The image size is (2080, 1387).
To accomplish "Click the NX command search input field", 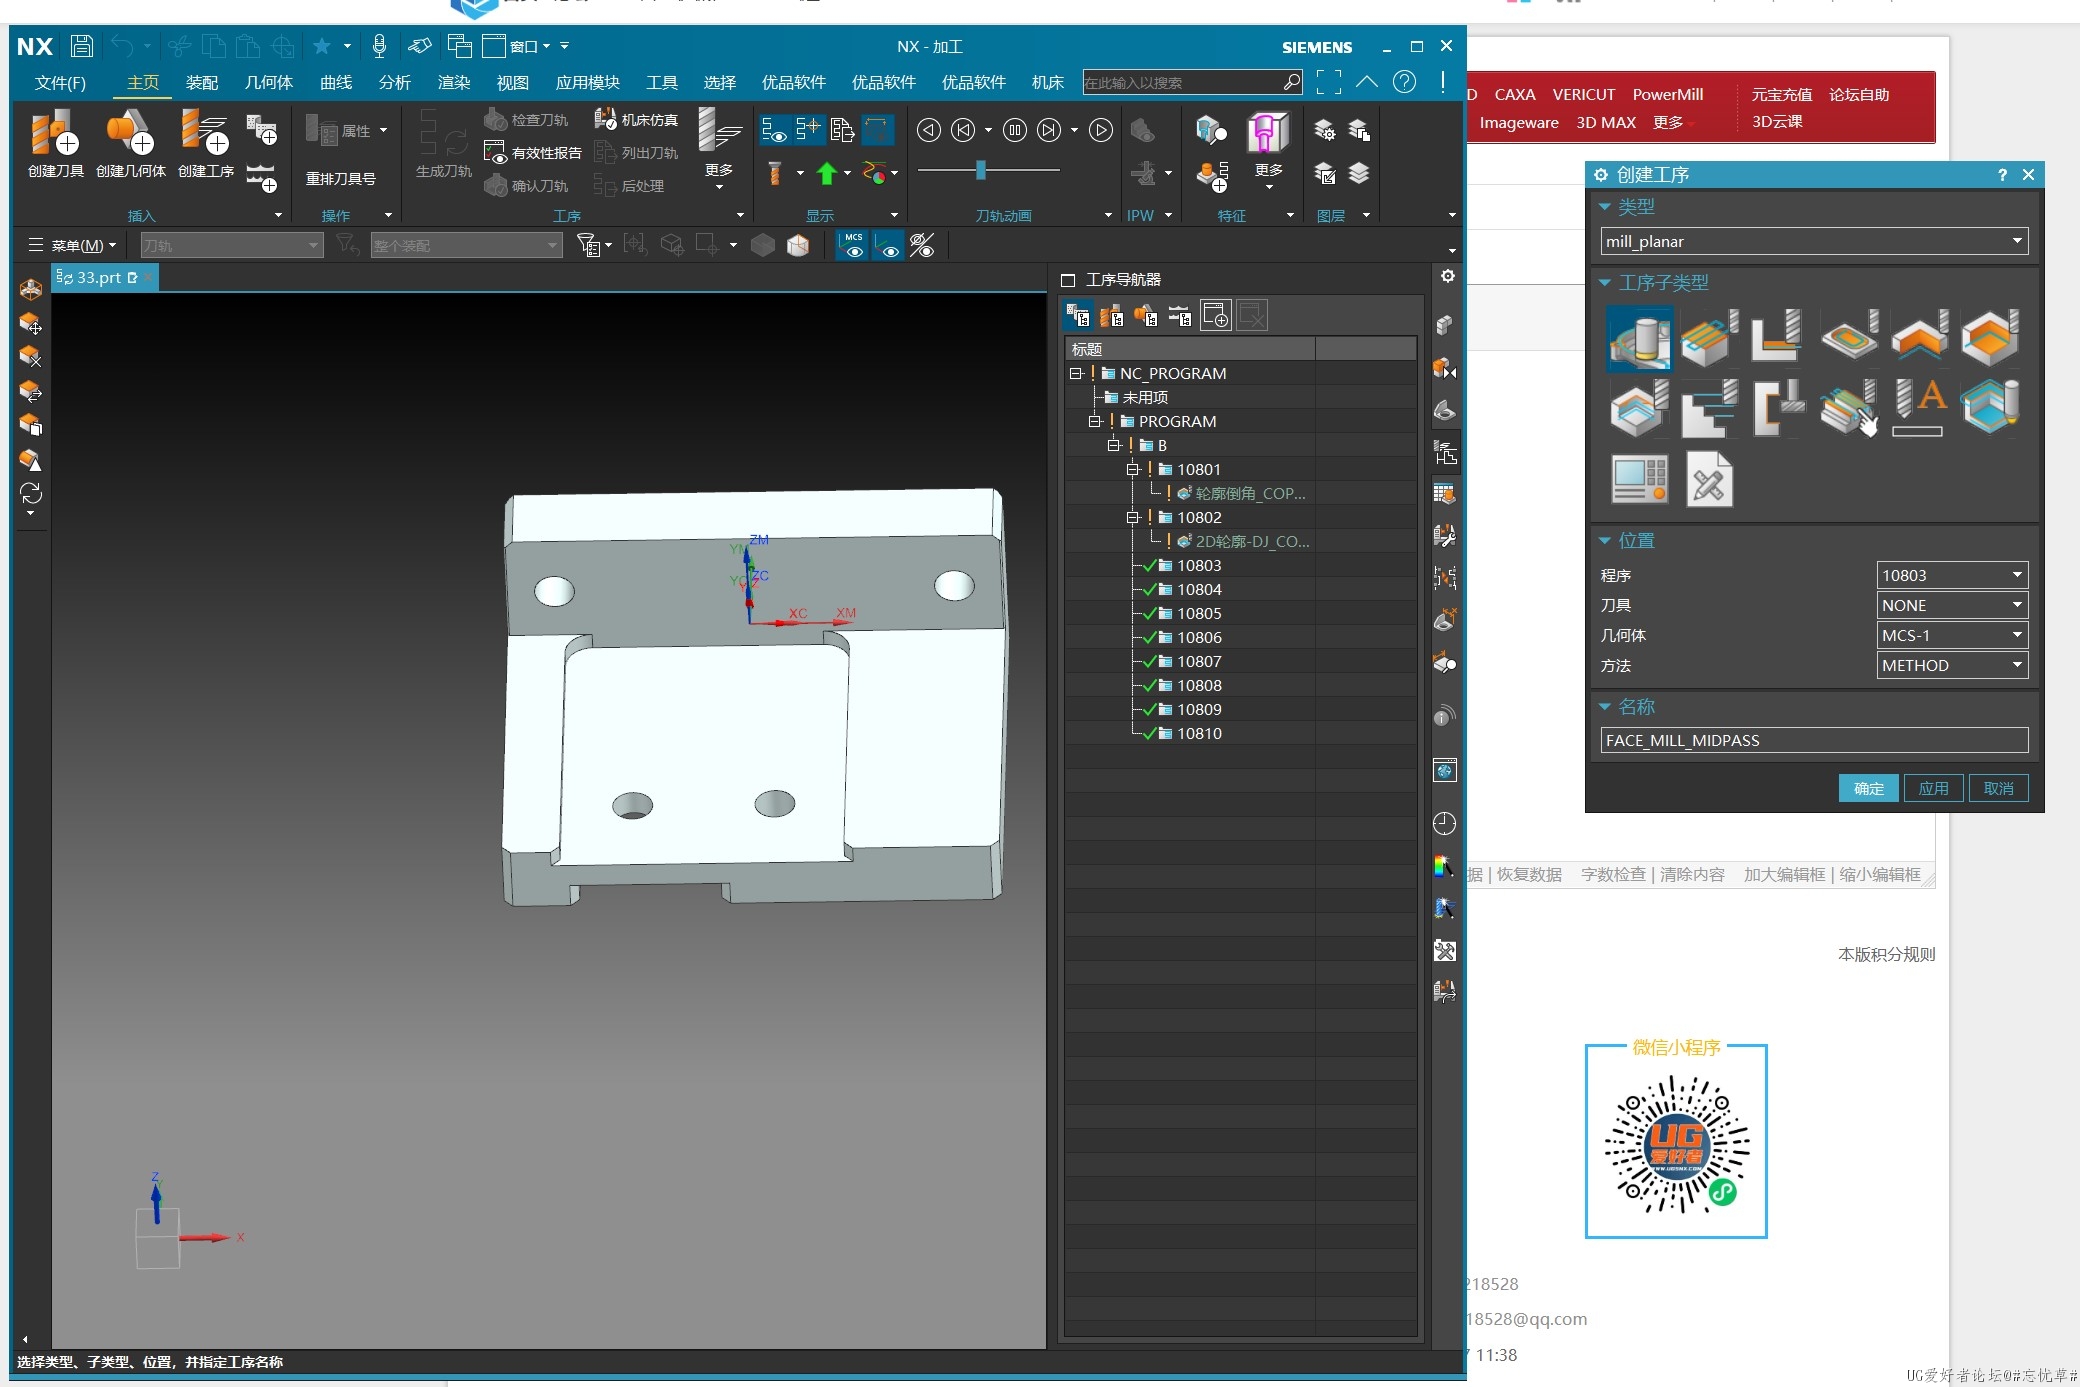I will tap(1182, 82).
